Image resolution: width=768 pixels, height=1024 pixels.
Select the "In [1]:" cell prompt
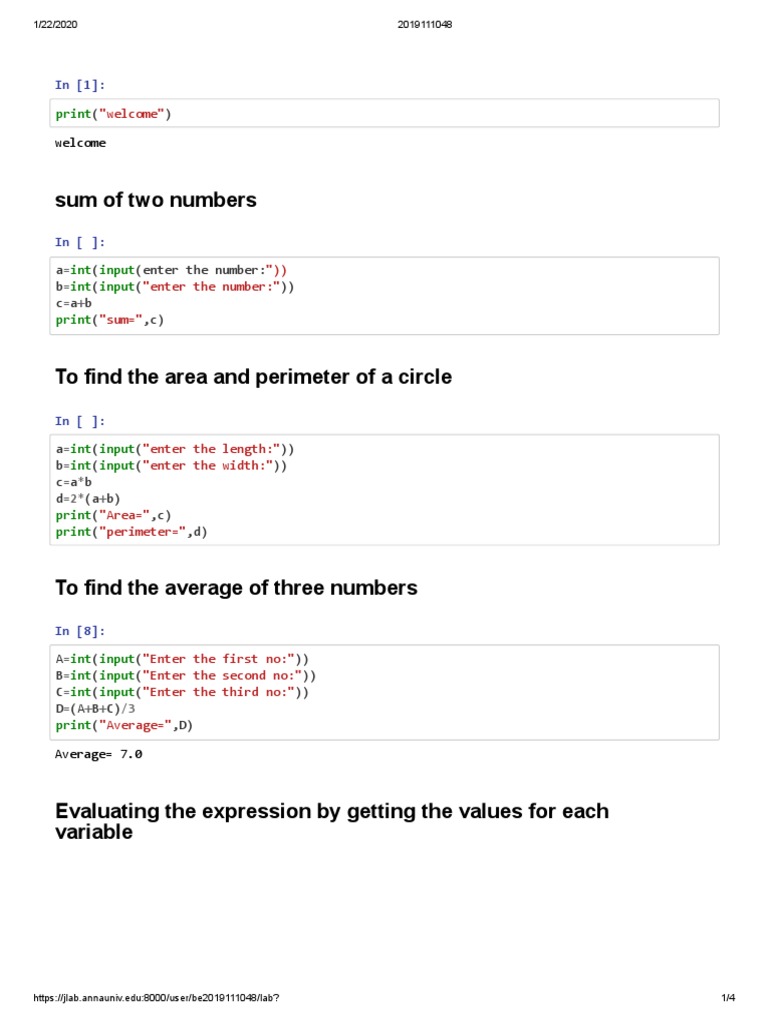(80, 86)
